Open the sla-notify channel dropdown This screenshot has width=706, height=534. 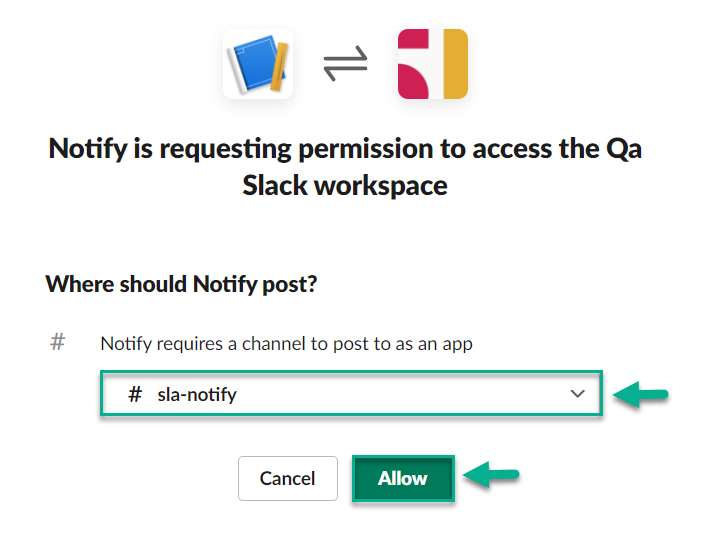pyautogui.click(x=350, y=394)
